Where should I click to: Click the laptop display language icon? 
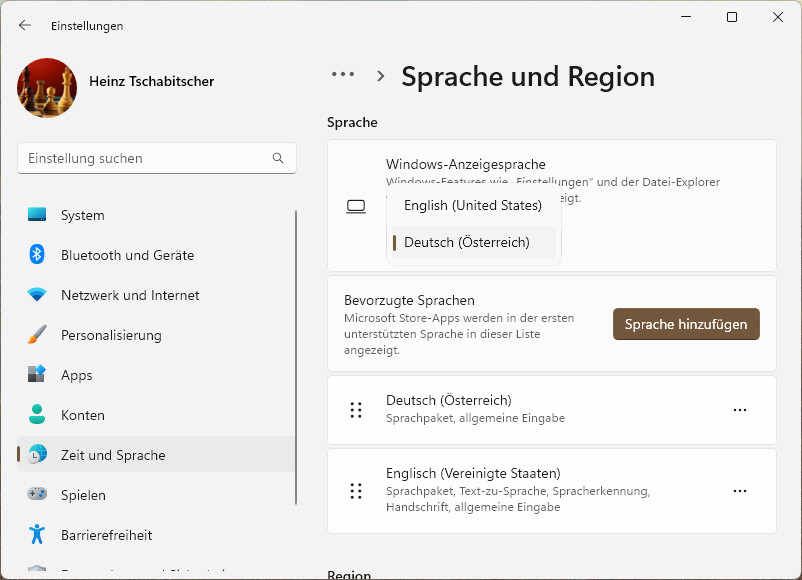(356, 206)
